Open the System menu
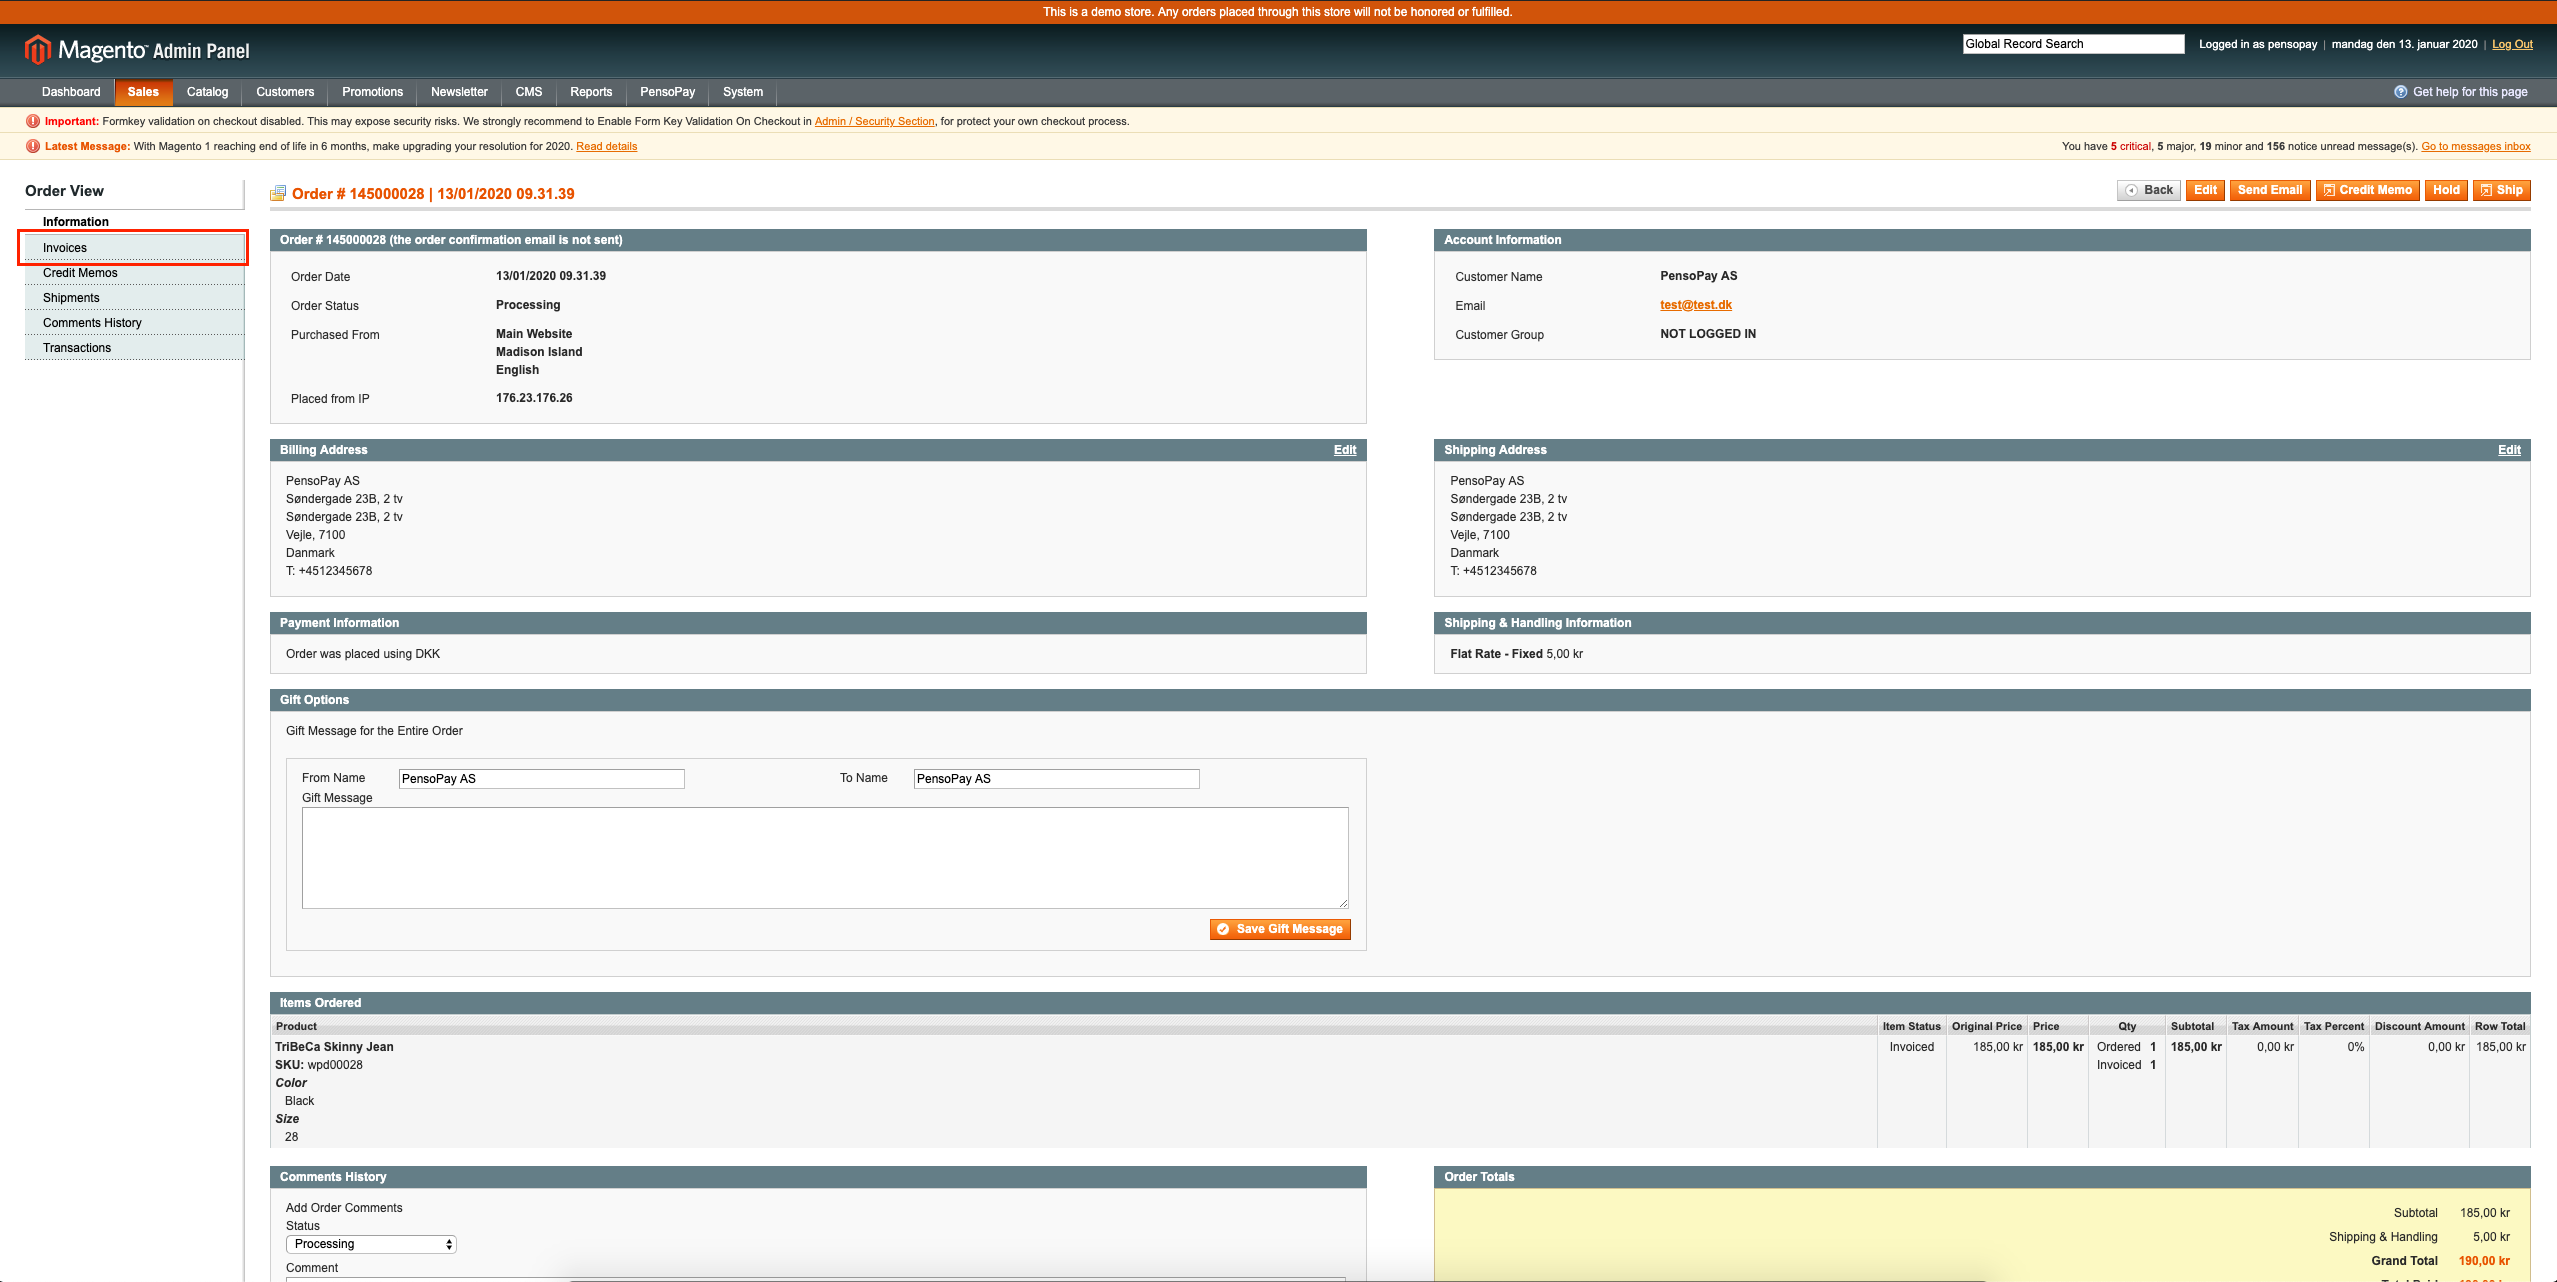Screen dimensions: 2557x1282 click(x=743, y=92)
